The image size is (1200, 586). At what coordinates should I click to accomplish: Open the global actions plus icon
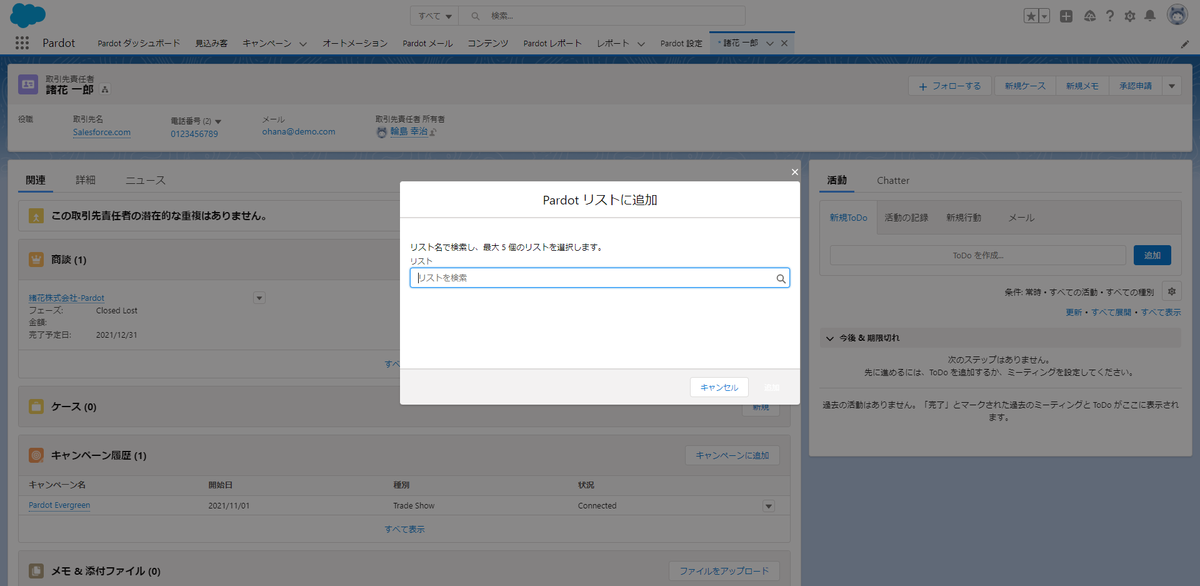[x=1067, y=16]
